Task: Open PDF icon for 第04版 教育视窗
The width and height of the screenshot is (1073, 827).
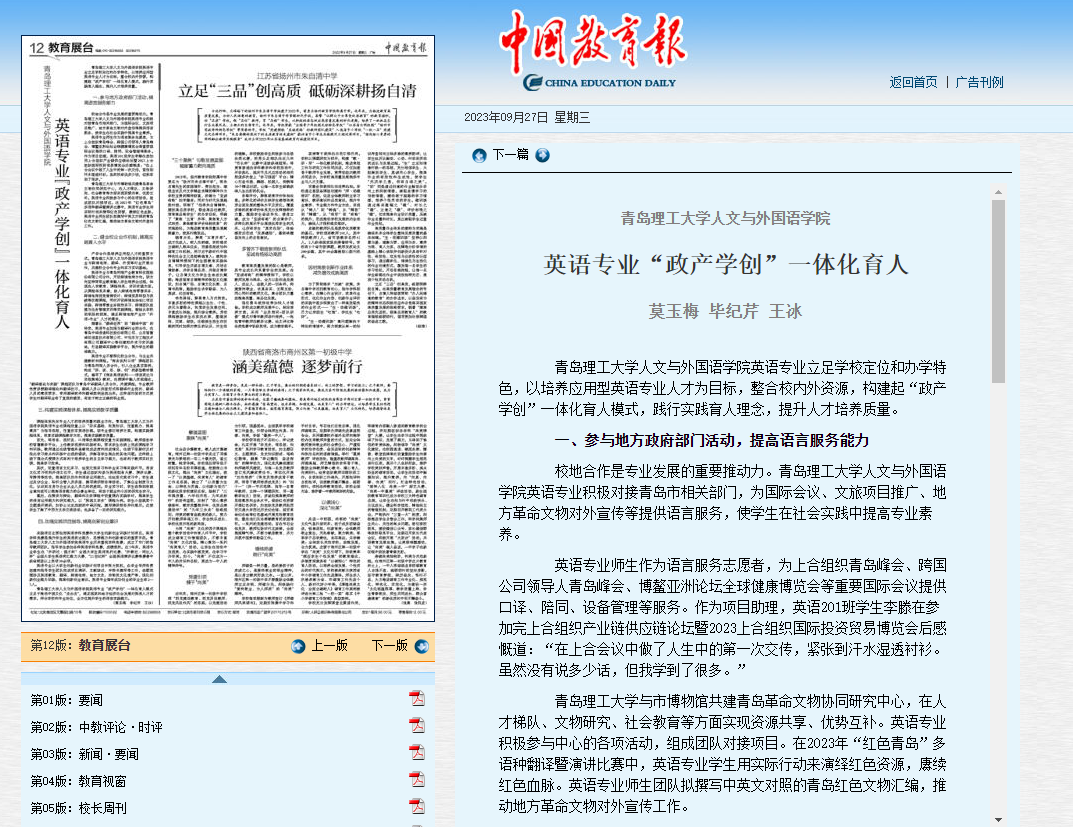Action: tap(416, 780)
